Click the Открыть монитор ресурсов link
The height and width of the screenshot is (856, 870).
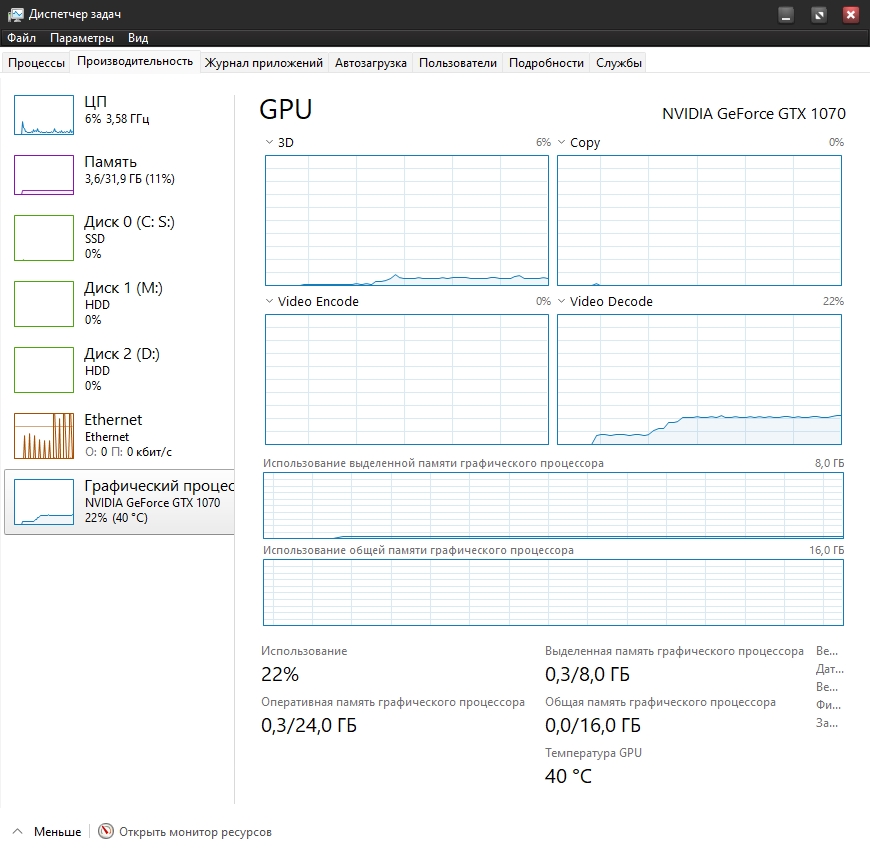point(195,832)
